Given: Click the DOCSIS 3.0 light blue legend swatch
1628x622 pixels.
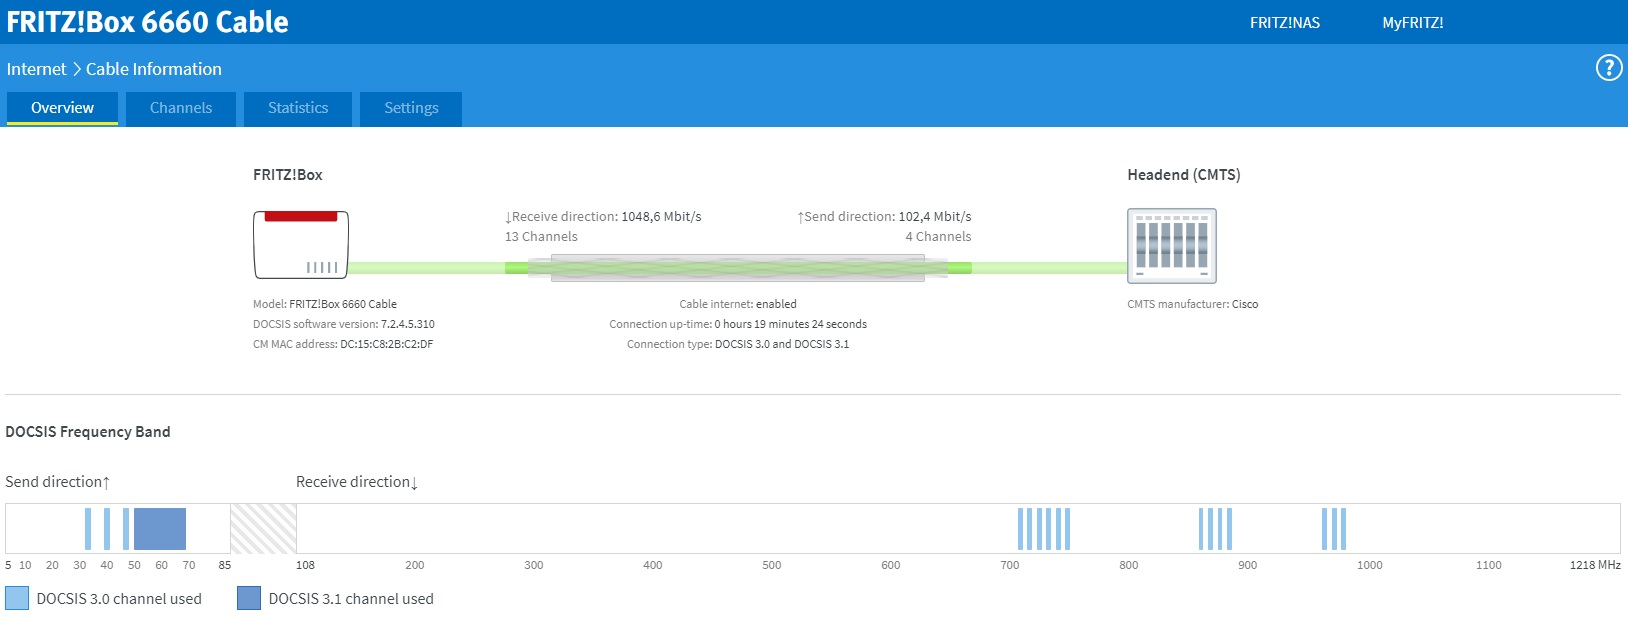Looking at the screenshot, I should pyautogui.click(x=17, y=598).
